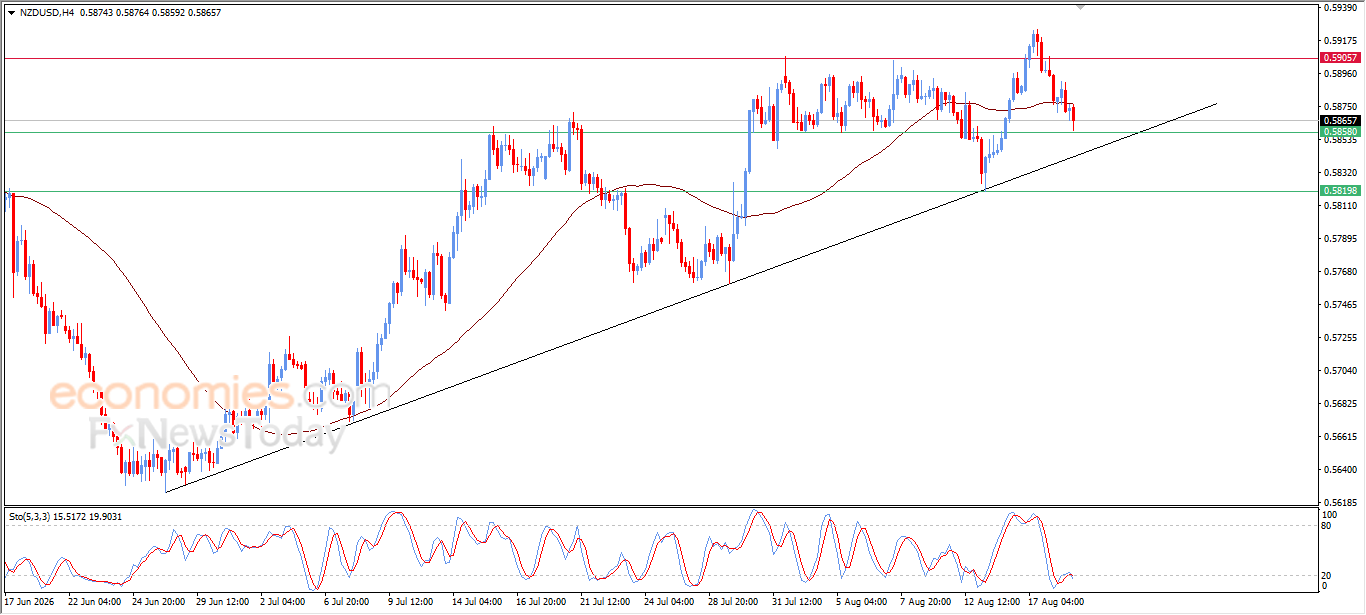Click the 22 Jun 04:00 time label
The width and height of the screenshot is (1366, 615).
coord(94,602)
